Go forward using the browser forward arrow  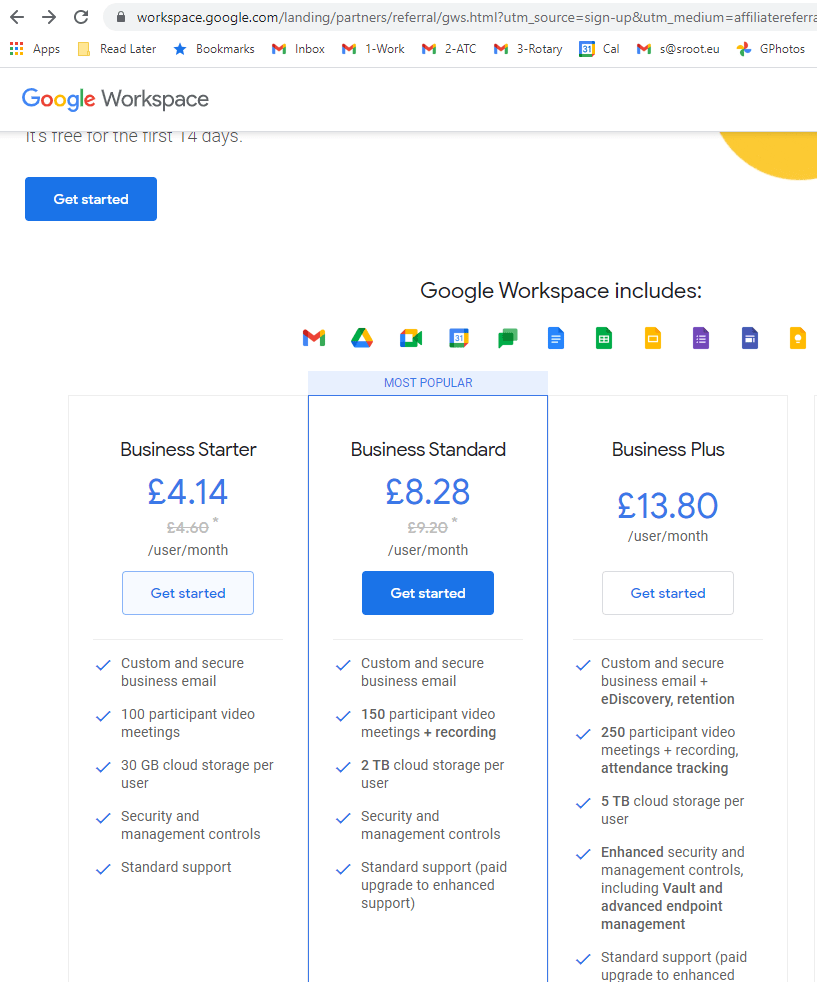click(49, 17)
